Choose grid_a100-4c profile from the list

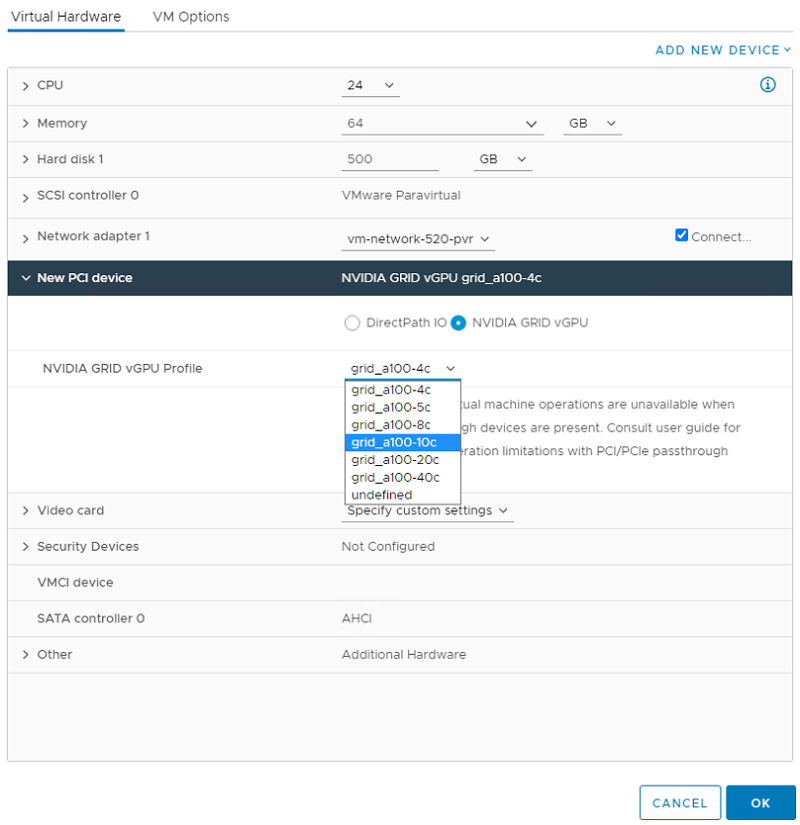click(403, 390)
